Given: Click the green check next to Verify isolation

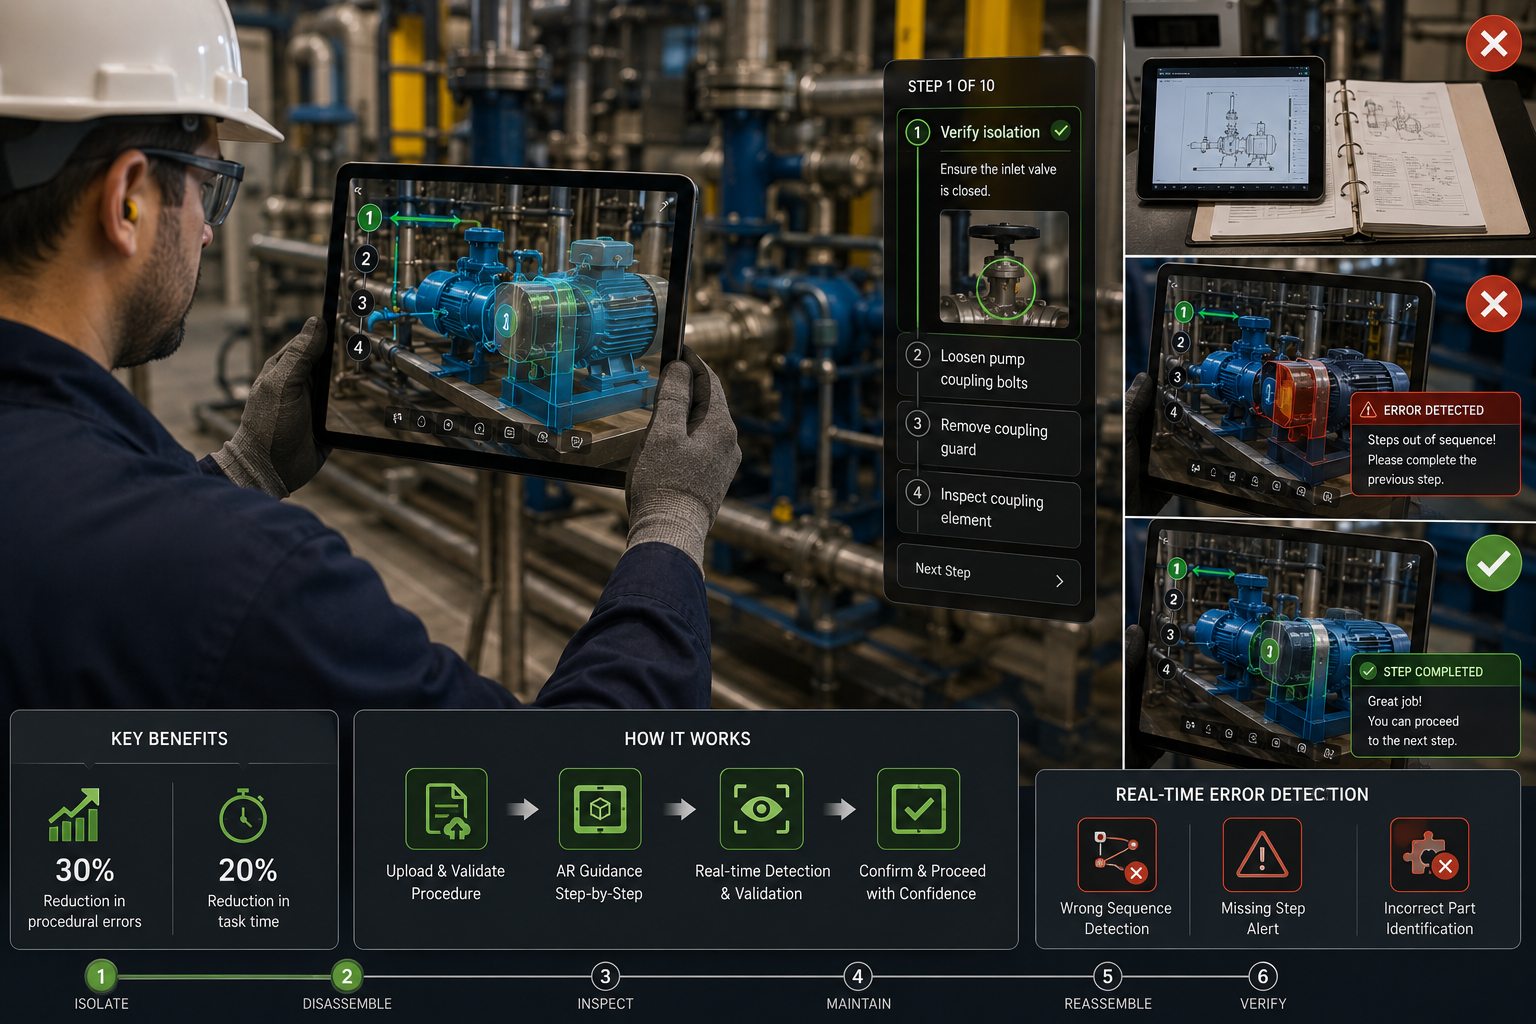Looking at the screenshot, I should coord(1061,131).
